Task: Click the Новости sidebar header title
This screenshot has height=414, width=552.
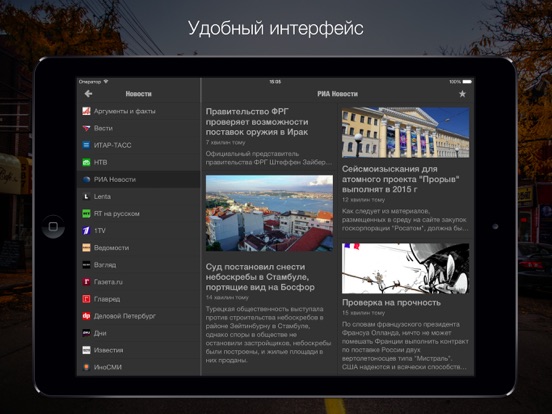Action: (139, 94)
